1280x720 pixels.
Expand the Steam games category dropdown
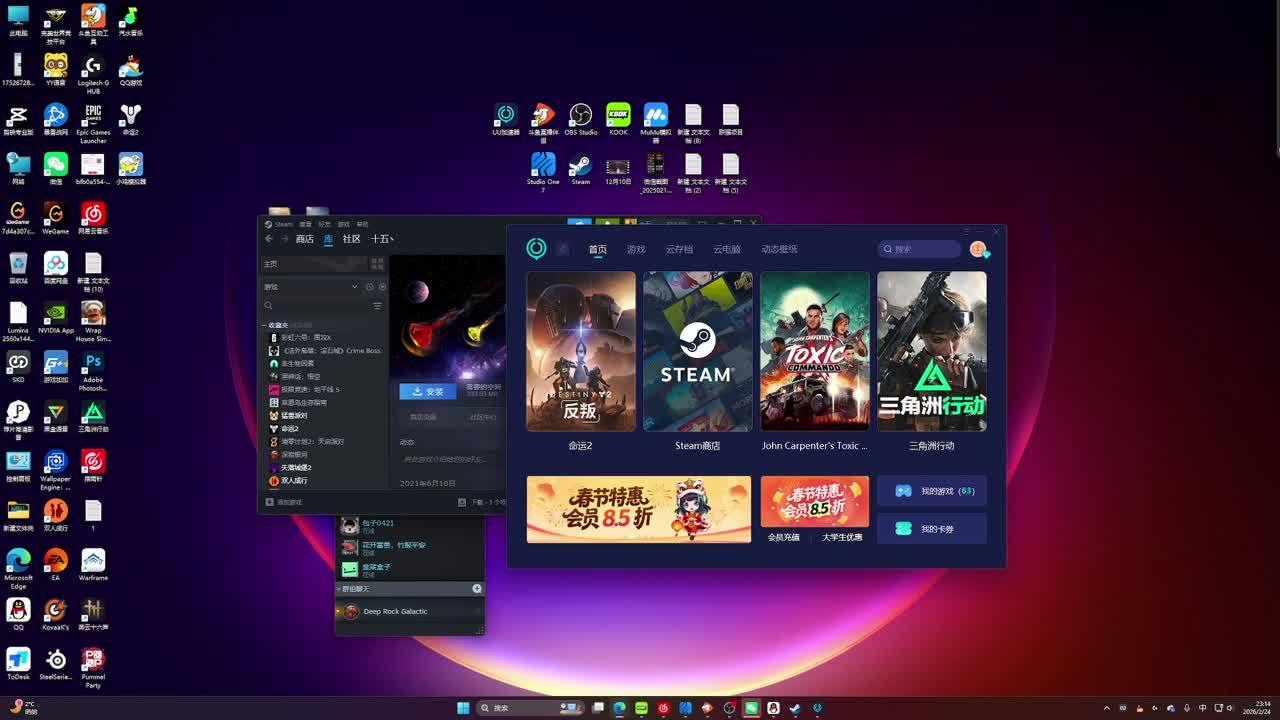click(354, 287)
